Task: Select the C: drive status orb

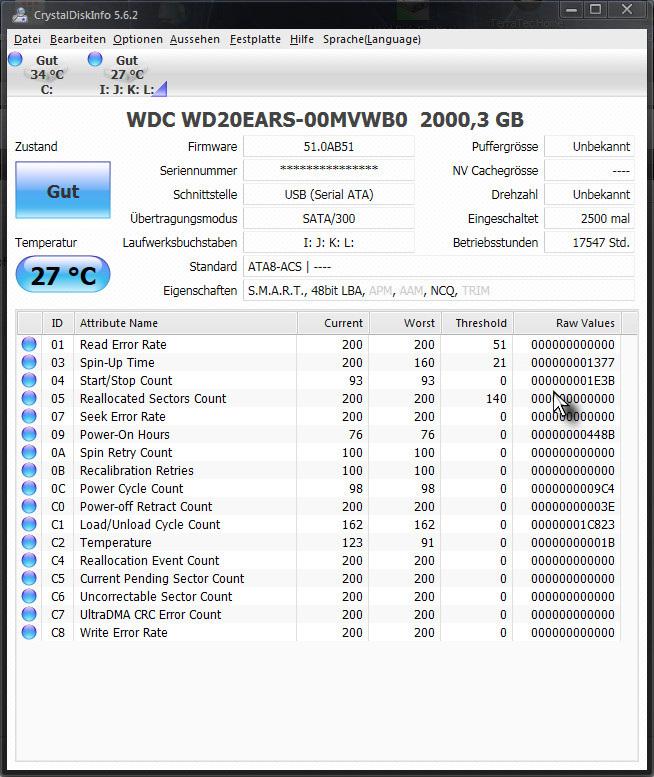Action: click(x=15, y=59)
